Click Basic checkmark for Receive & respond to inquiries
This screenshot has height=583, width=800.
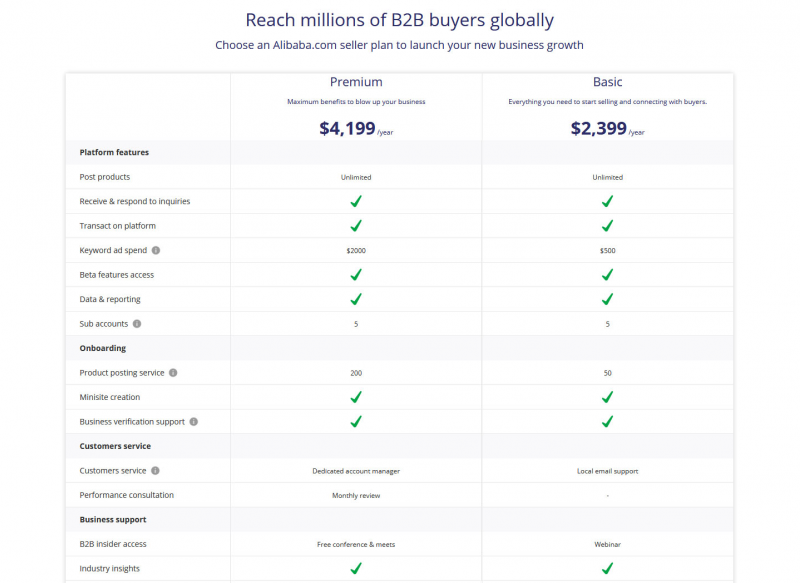coord(607,201)
